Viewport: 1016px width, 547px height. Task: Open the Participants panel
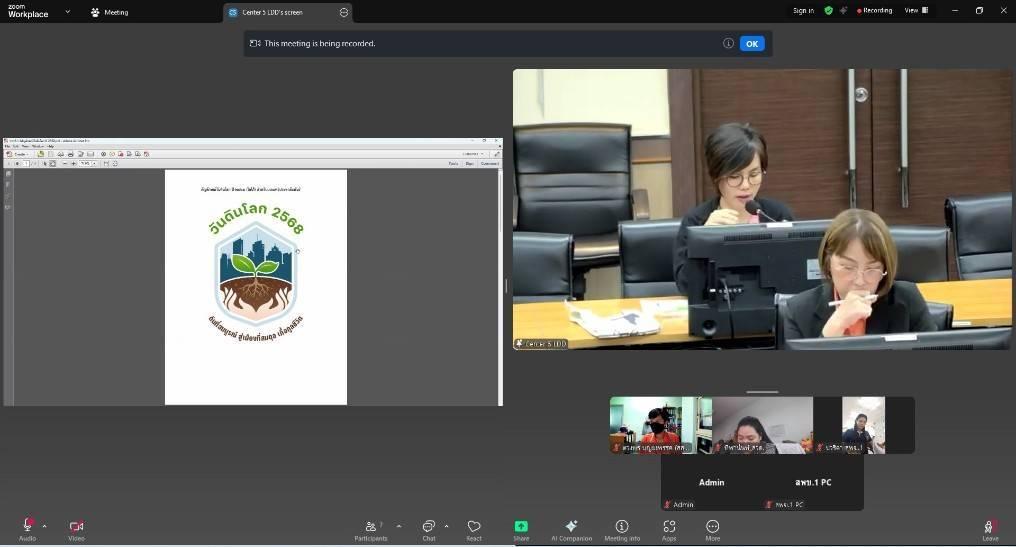pyautogui.click(x=370, y=527)
